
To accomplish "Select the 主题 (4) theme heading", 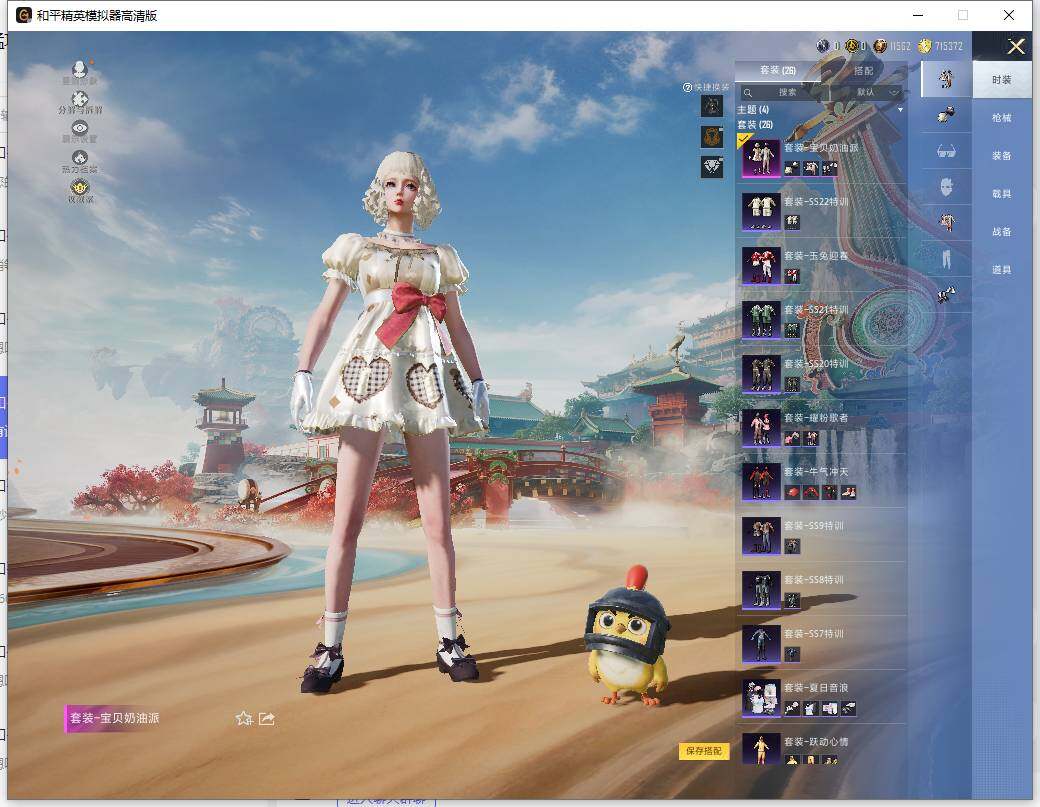I will (753, 109).
